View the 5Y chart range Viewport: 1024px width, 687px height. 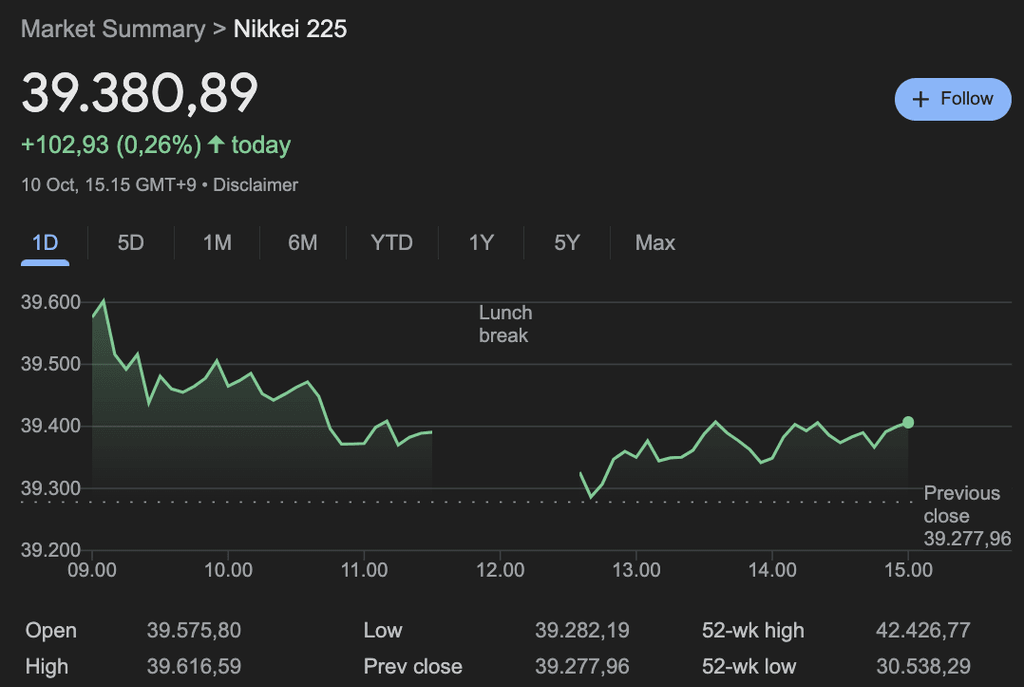(x=567, y=243)
